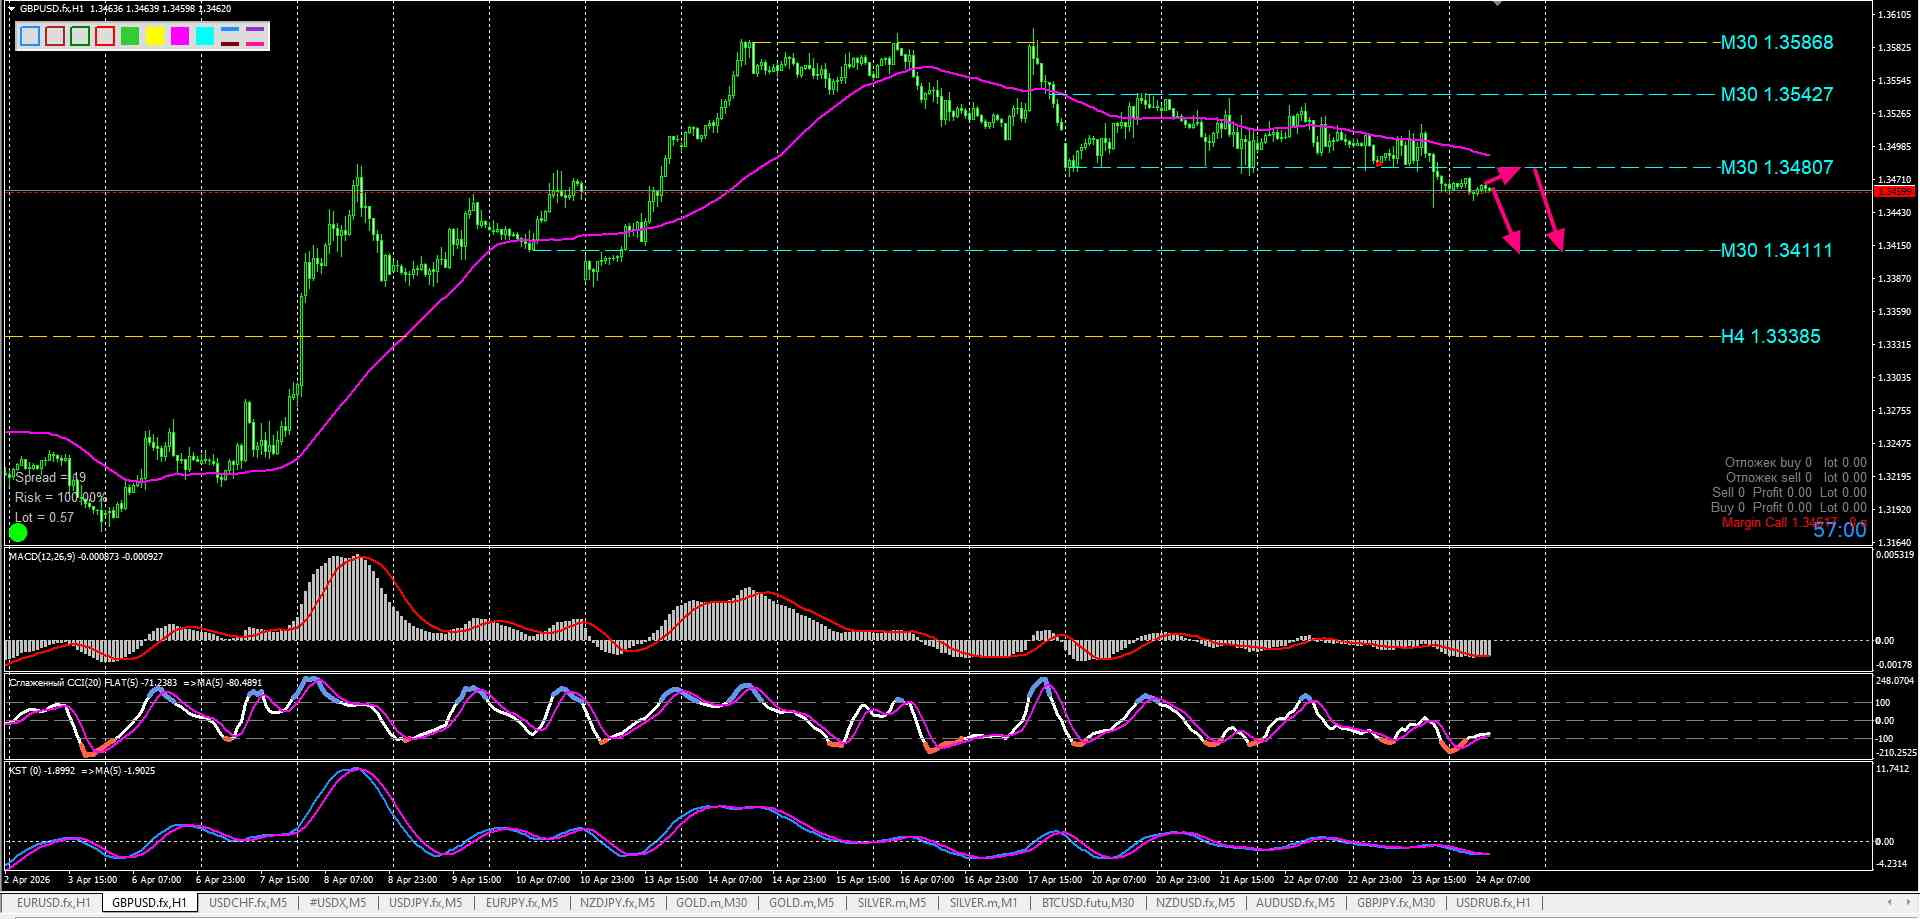Click the pink line style icon
Screen dimensions: 1920x919
(255, 44)
